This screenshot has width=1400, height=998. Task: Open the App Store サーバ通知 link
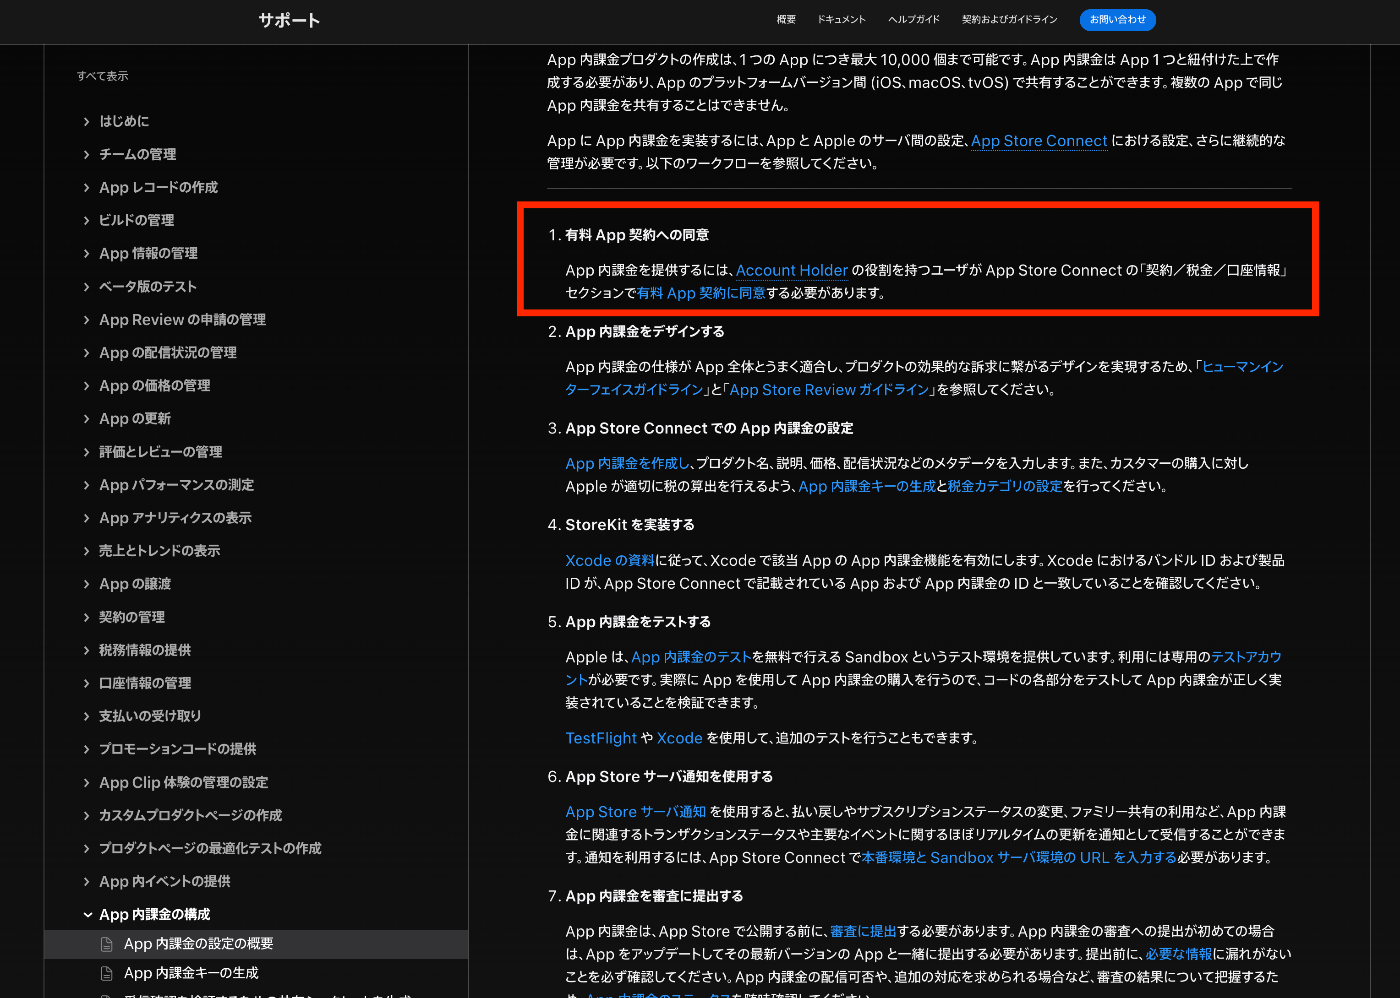coord(635,812)
